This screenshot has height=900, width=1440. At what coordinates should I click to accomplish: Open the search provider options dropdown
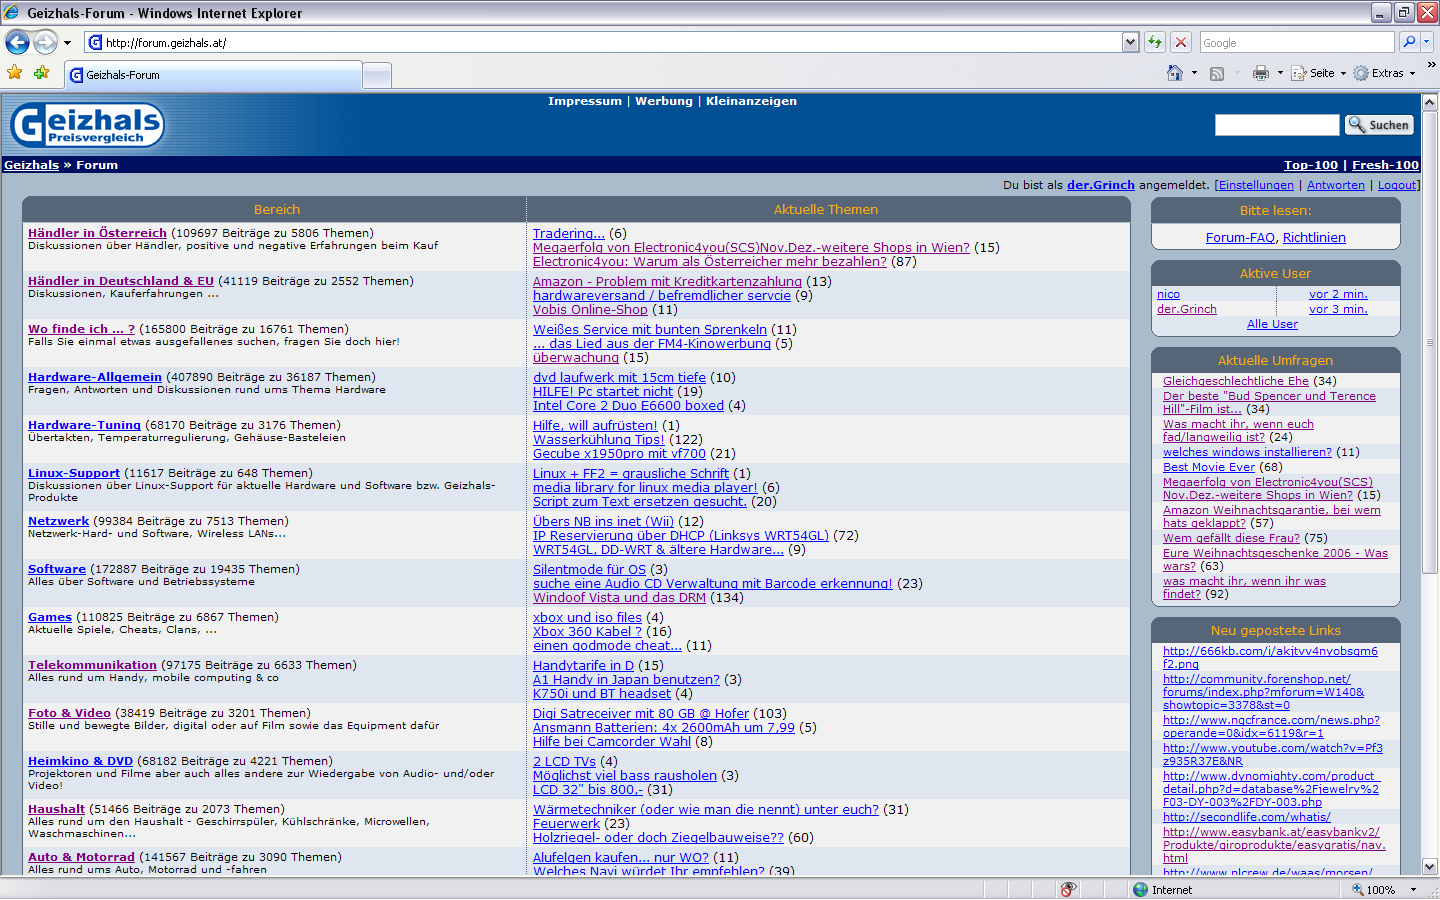1427,42
